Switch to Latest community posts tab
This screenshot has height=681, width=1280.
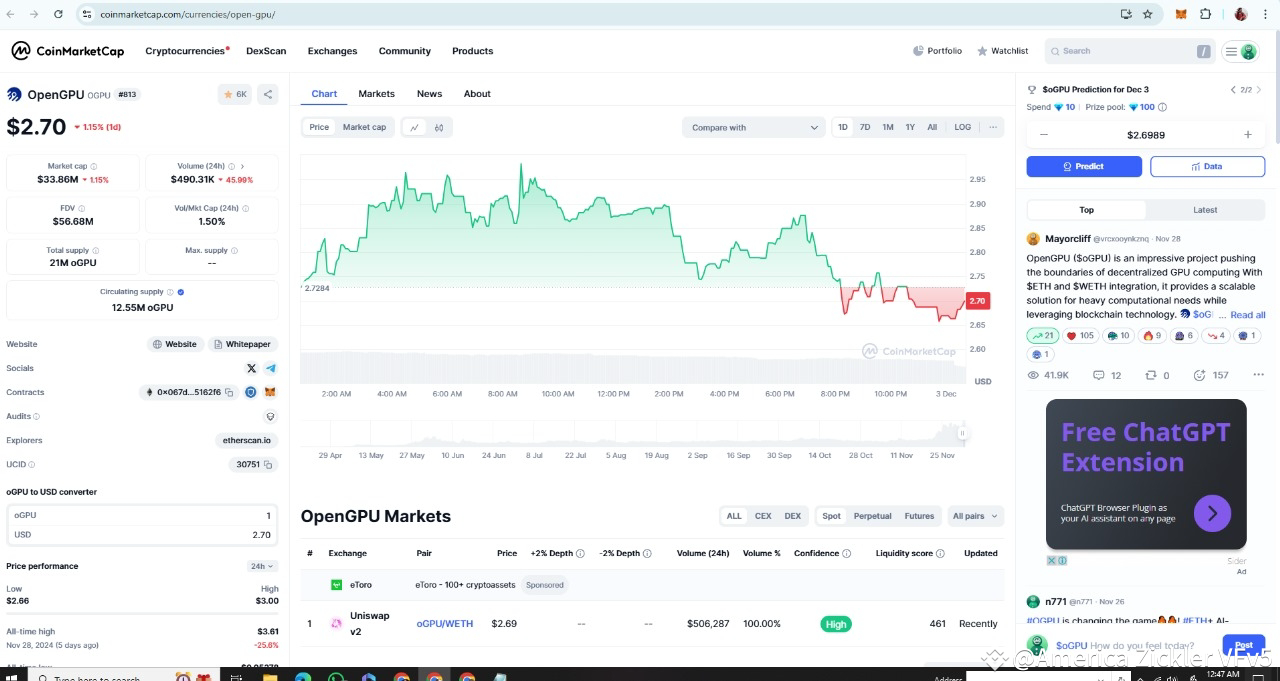tap(1205, 210)
